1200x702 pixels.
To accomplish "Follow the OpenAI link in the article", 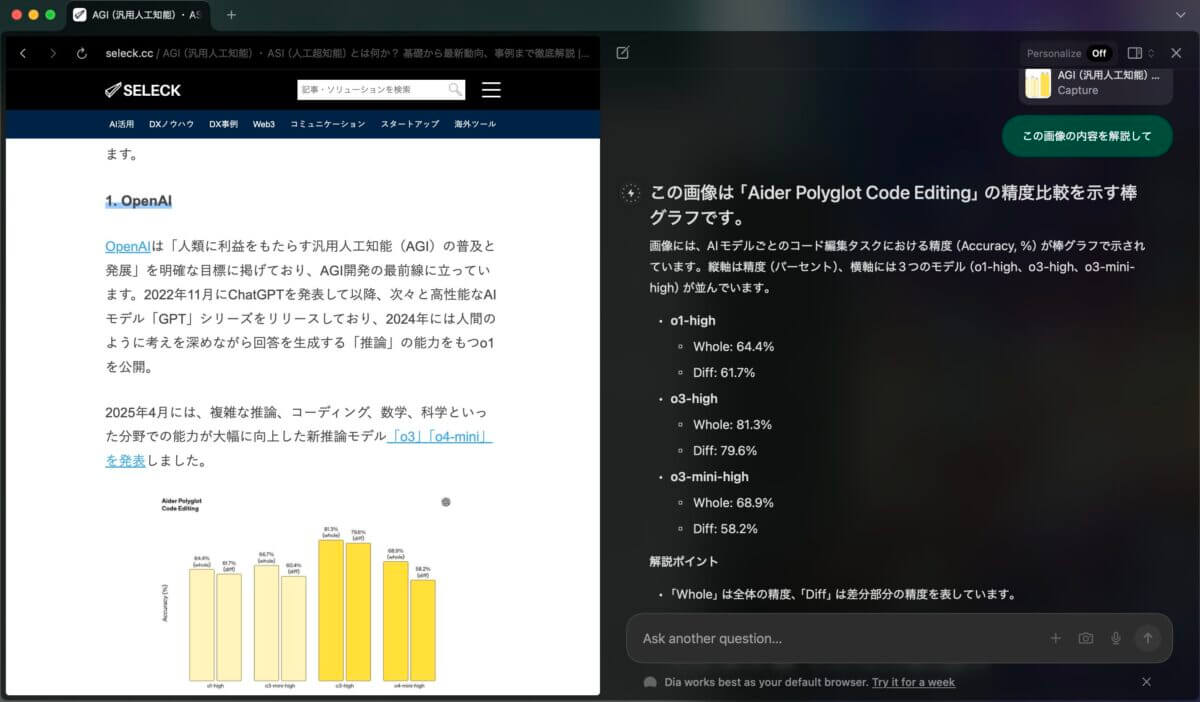I will pos(128,246).
